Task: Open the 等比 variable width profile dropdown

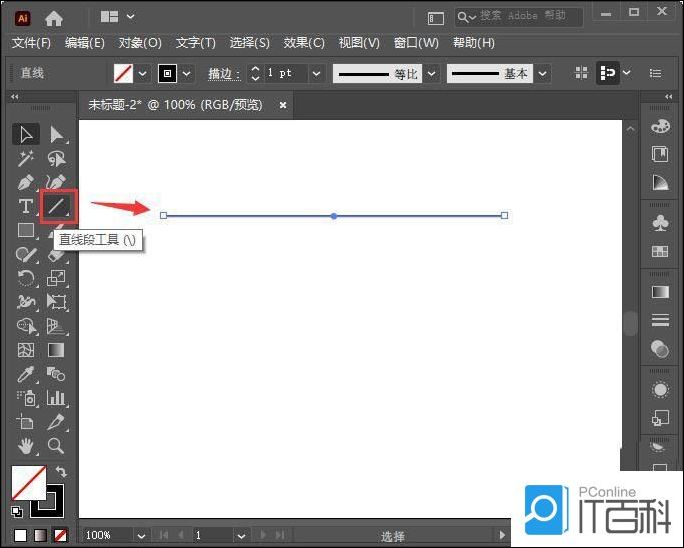Action: click(x=431, y=74)
